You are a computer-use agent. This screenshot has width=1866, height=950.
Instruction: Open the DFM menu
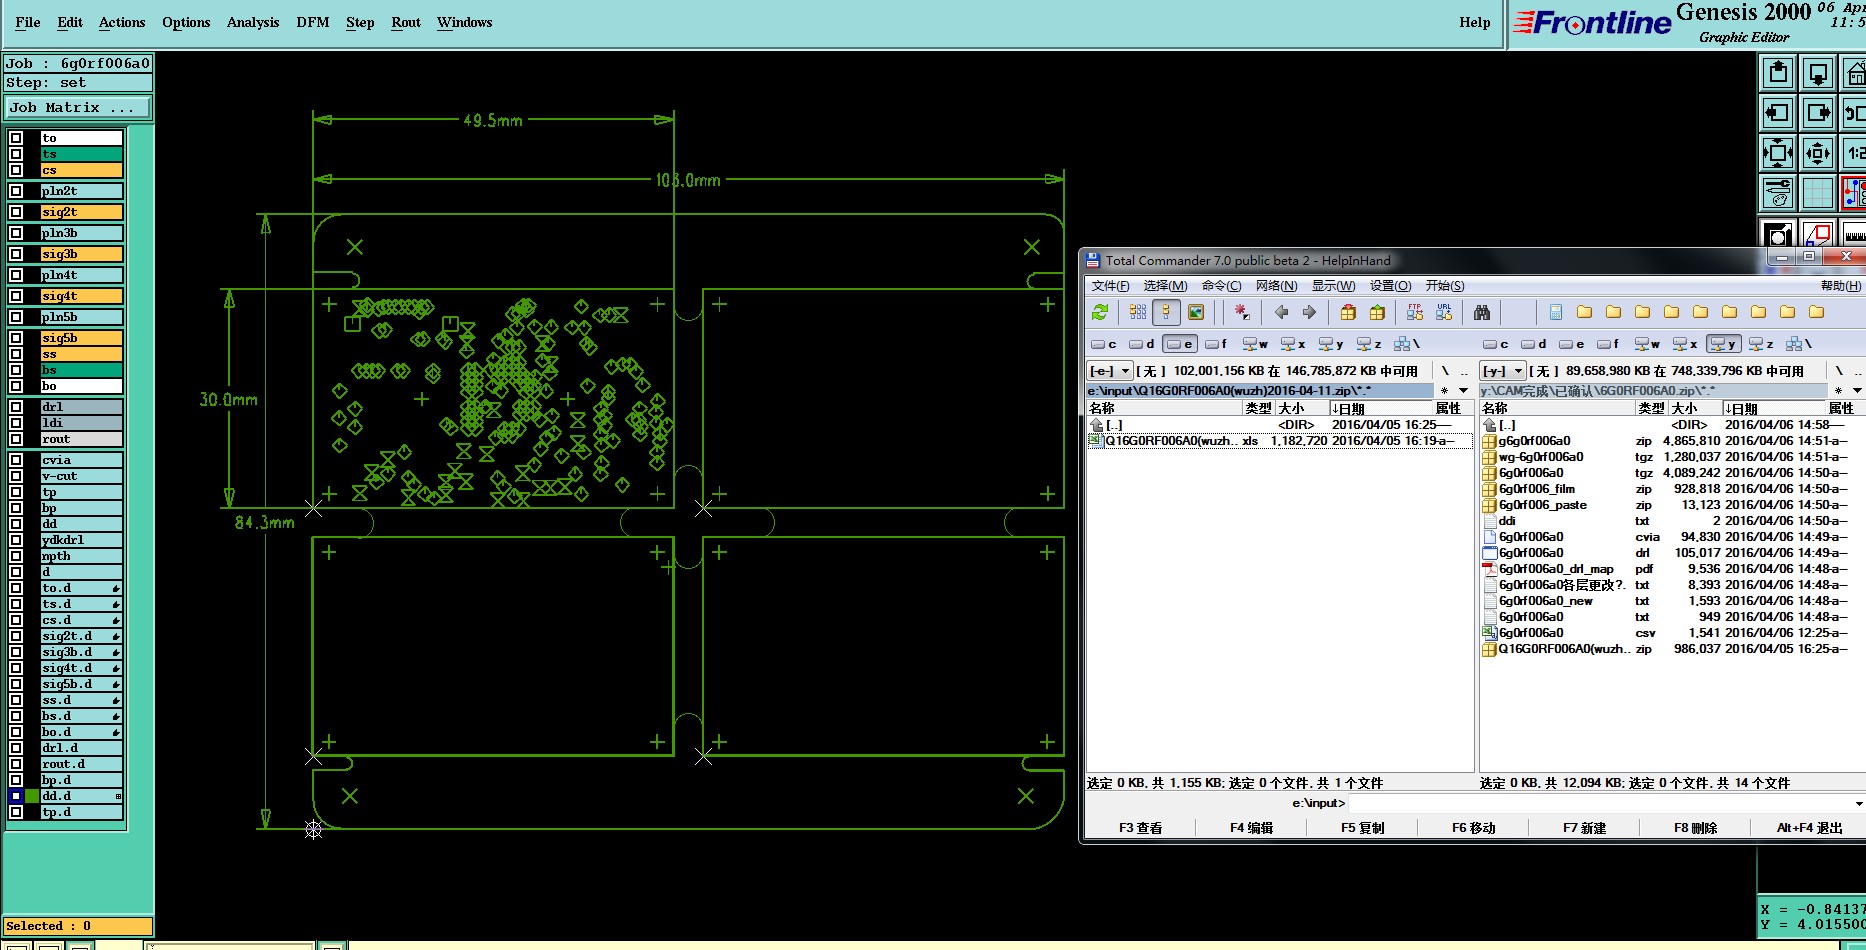tap(313, 22)
